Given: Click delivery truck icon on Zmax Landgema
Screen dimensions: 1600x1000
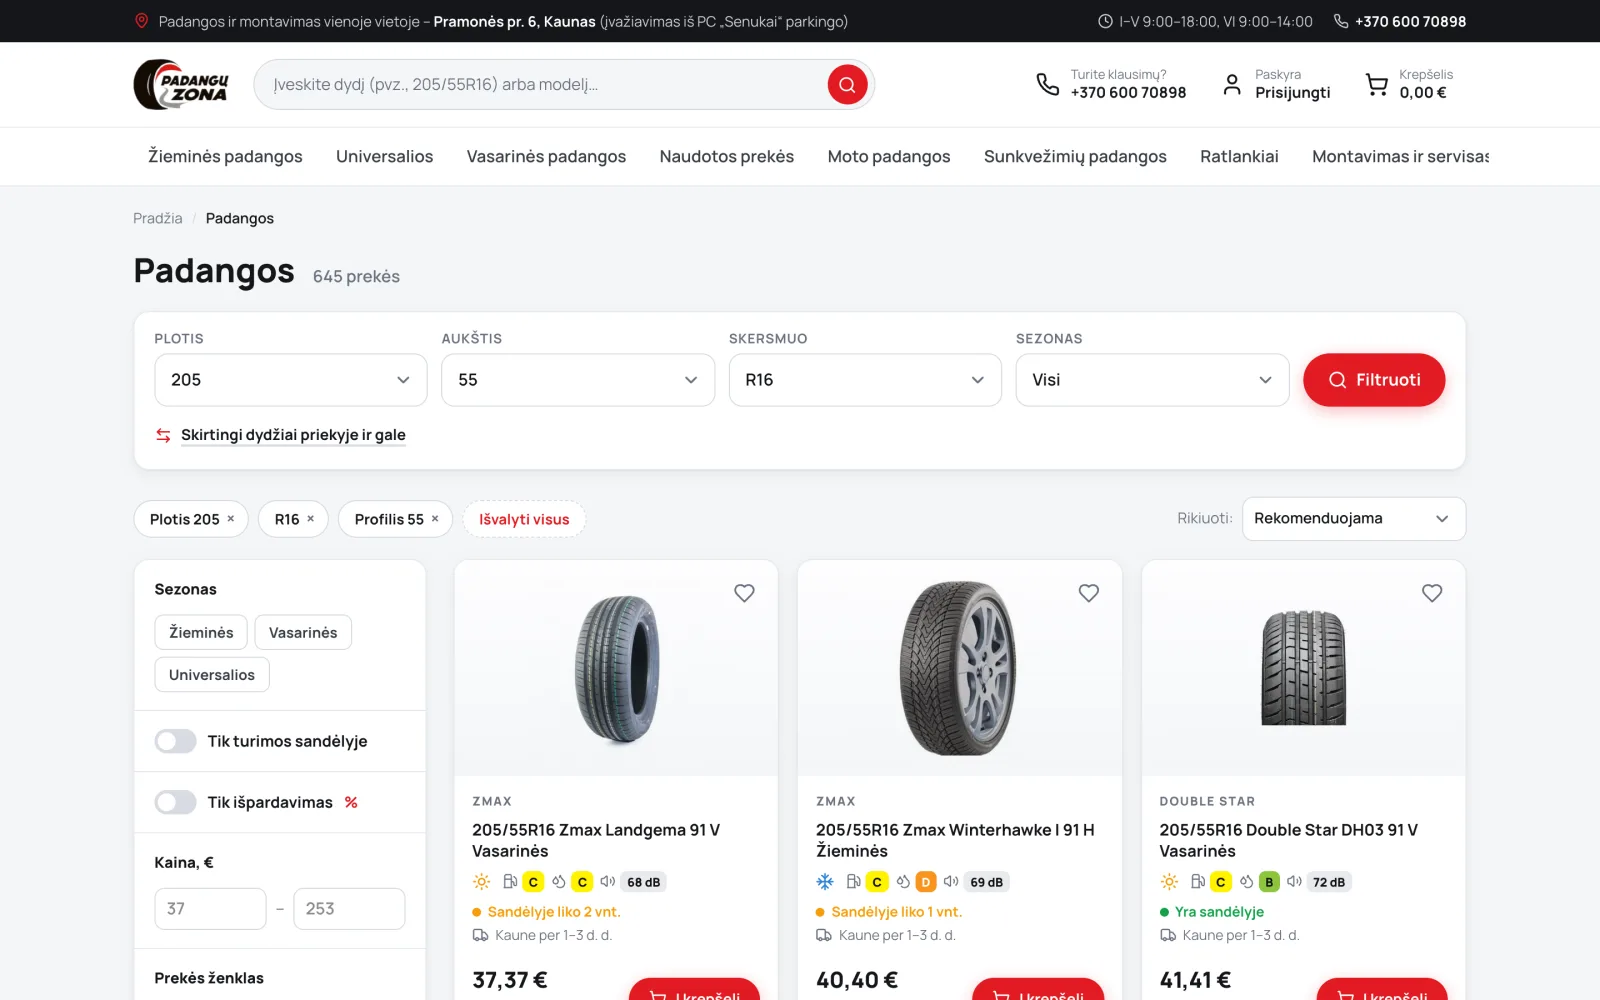Looking at the screenshot, I should tap(480, 935).
